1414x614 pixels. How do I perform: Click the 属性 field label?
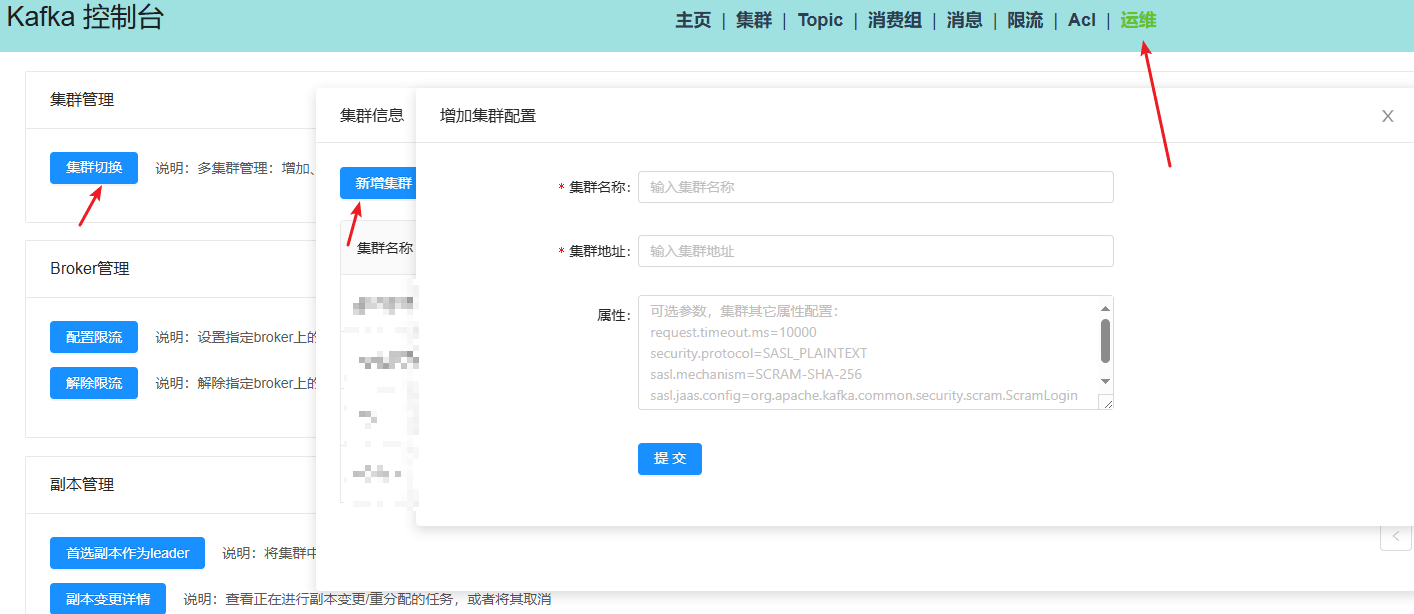(x=614, y=315)
